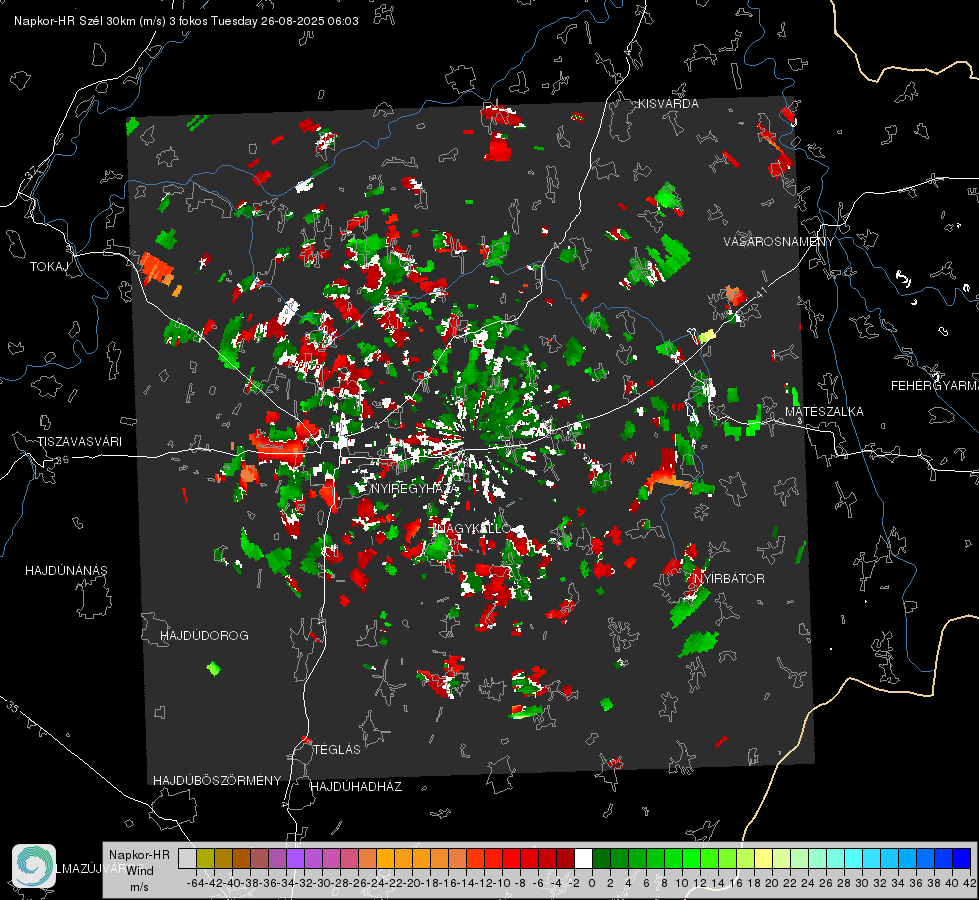Image resolution: width=979 pixels, height=900 pixels.
Task: Click the white swatch between -2 and 0
Action: pos(583,859)
